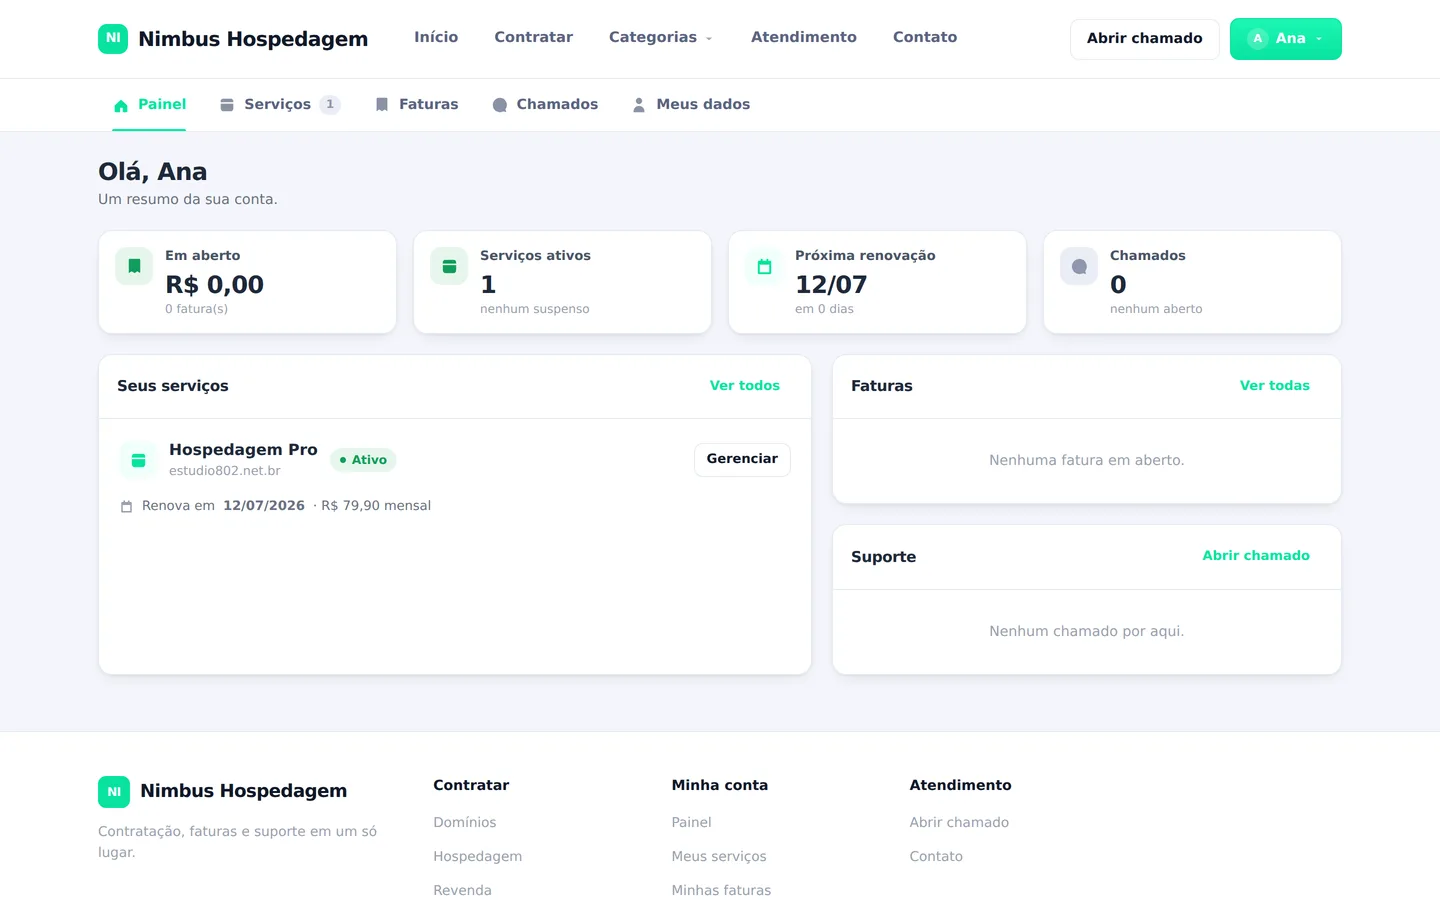Open Contato link in footer
This screenshot has height=900, width=1440.
point(936,857)
